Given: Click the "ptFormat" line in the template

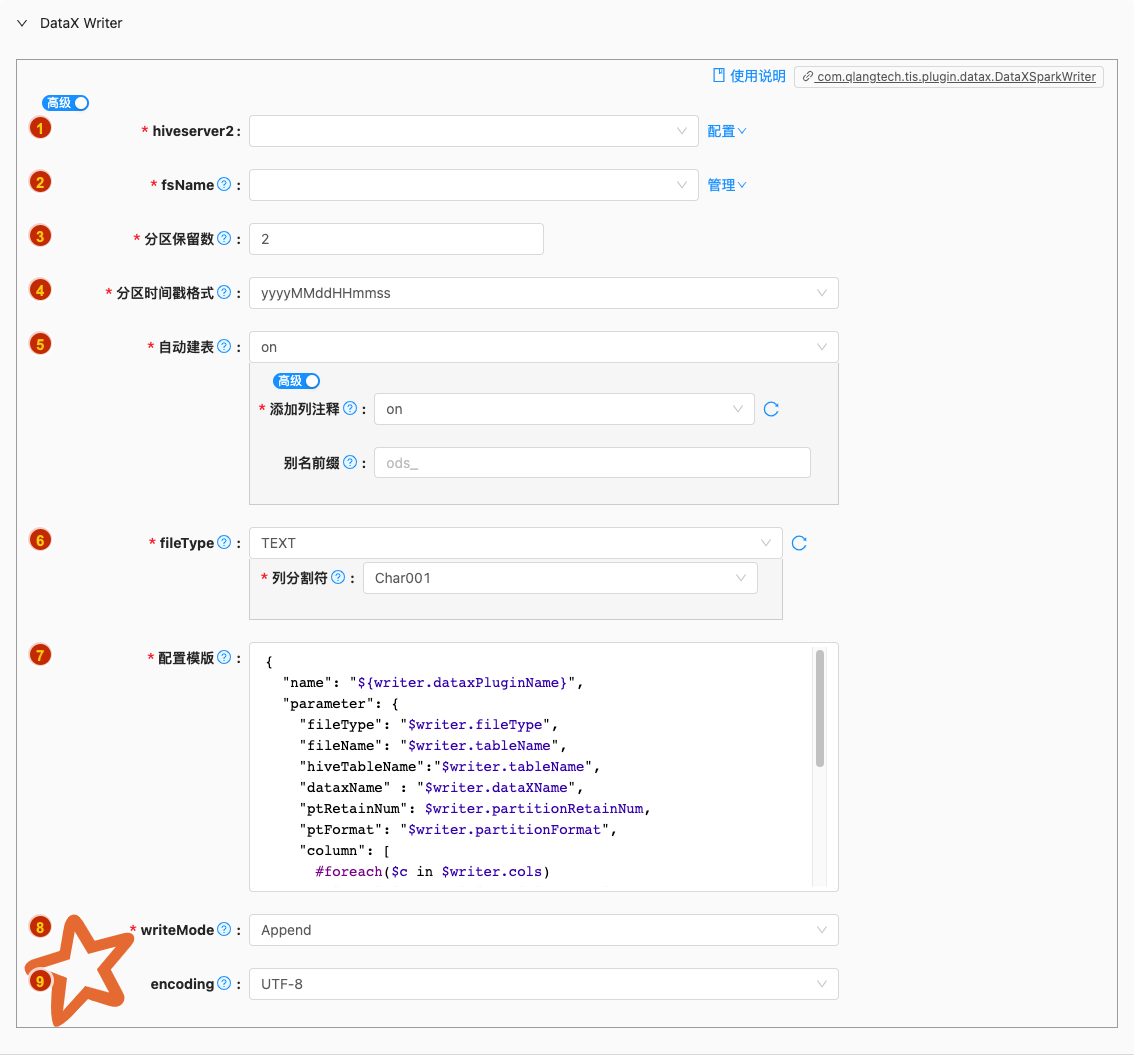Looking at the screenshot, I should tap(459, 829).
